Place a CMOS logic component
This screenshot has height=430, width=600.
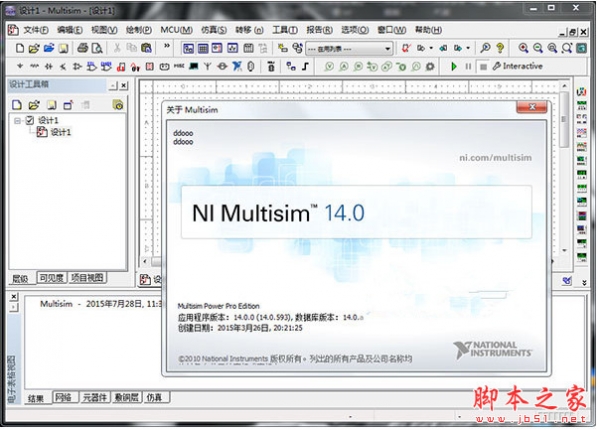pyautogui.click(x=106, y=66)
